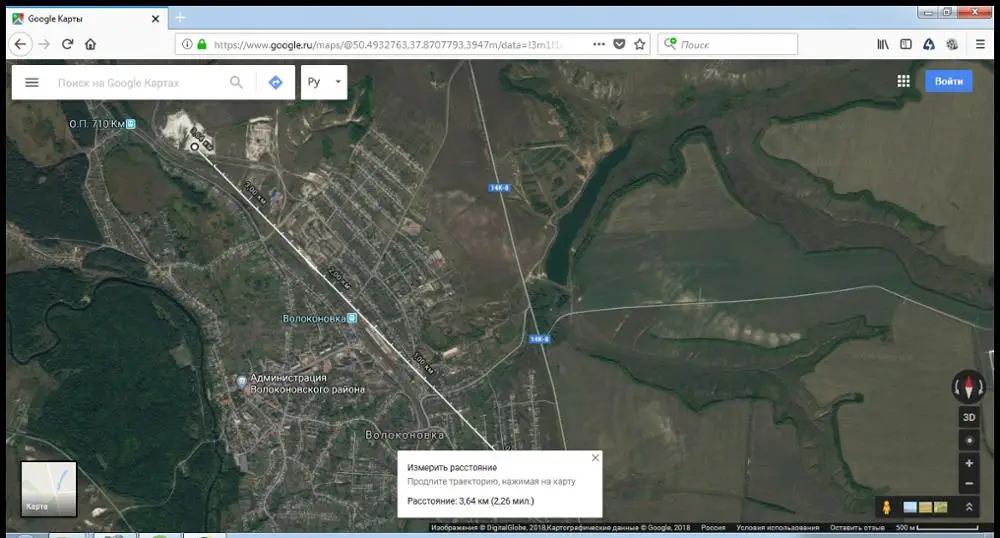
Task: Show my current location
Action: pyautogui.click(x=969, y=440)
